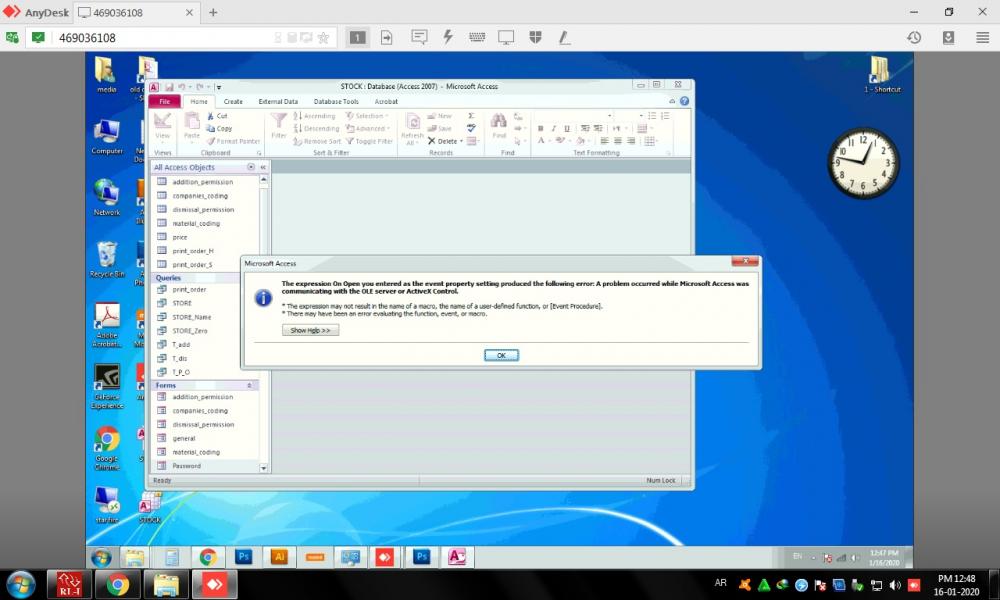
Task: Click the Filter funnel icon
Action: (279, 121)
